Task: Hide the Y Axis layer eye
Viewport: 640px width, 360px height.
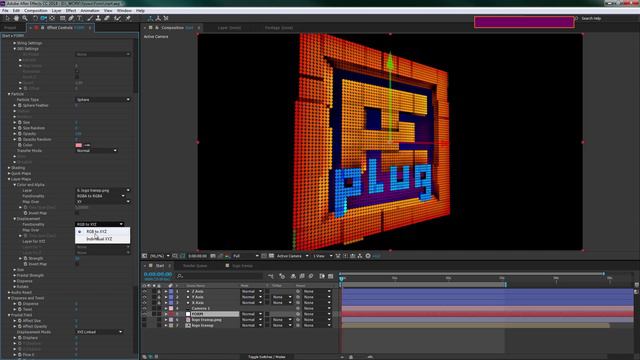Action: pos(144,297)
